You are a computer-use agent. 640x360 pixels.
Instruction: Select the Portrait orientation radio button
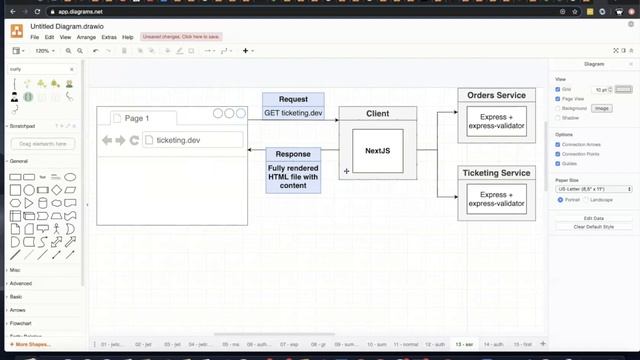(x=560, y=200)
